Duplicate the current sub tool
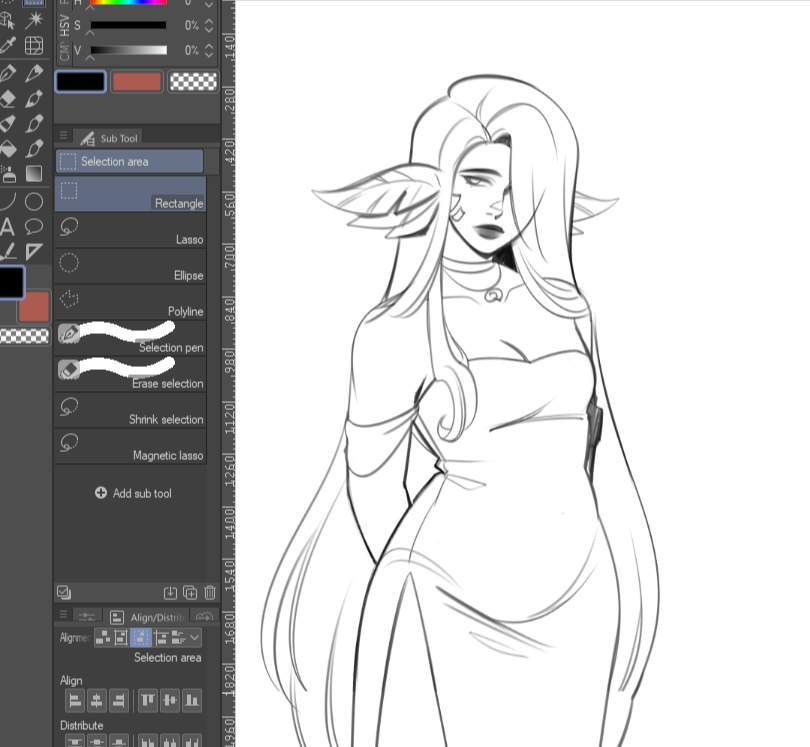This screenshot has width=810, height=747. (x=189, y=593)
